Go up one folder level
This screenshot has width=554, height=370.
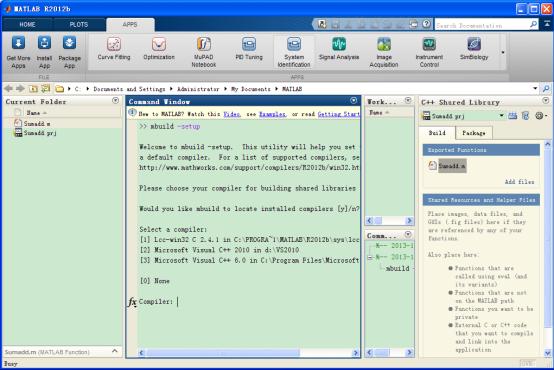click(33, 89)
